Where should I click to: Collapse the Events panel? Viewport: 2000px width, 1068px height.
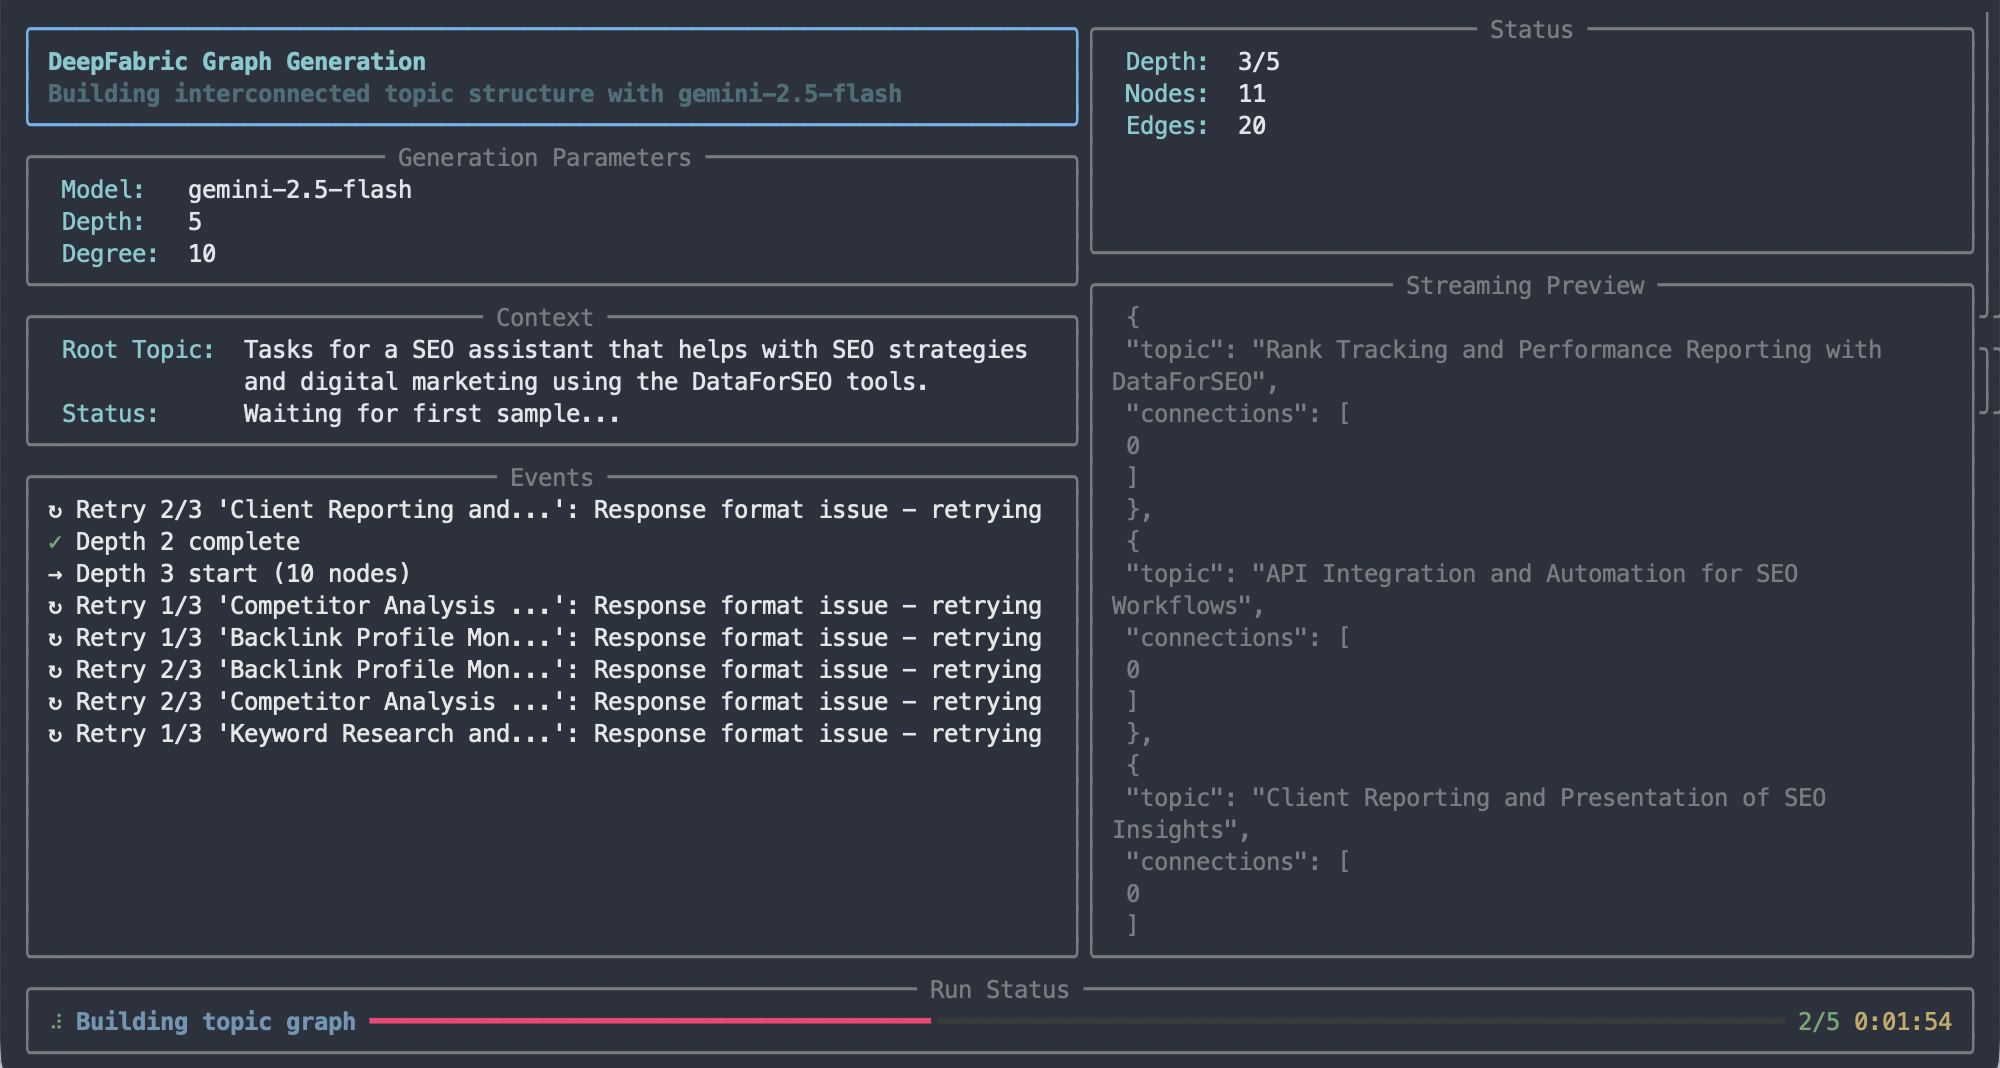[x=551, y=477]
